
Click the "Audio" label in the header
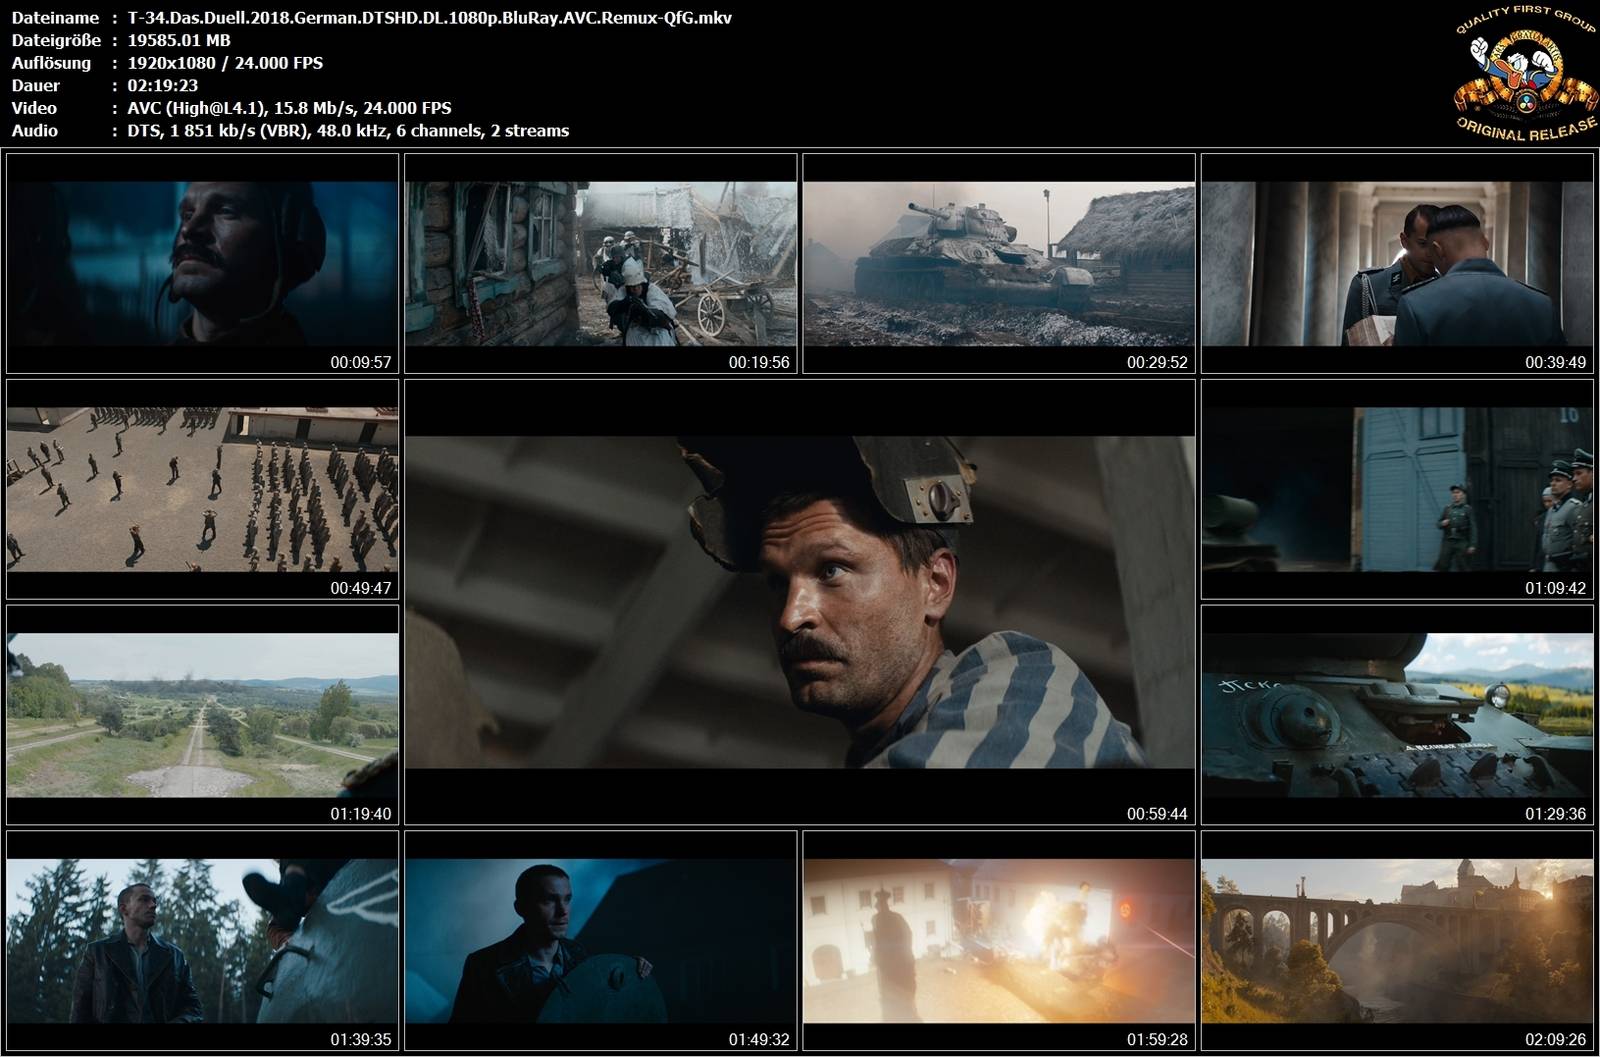point(35,131)
